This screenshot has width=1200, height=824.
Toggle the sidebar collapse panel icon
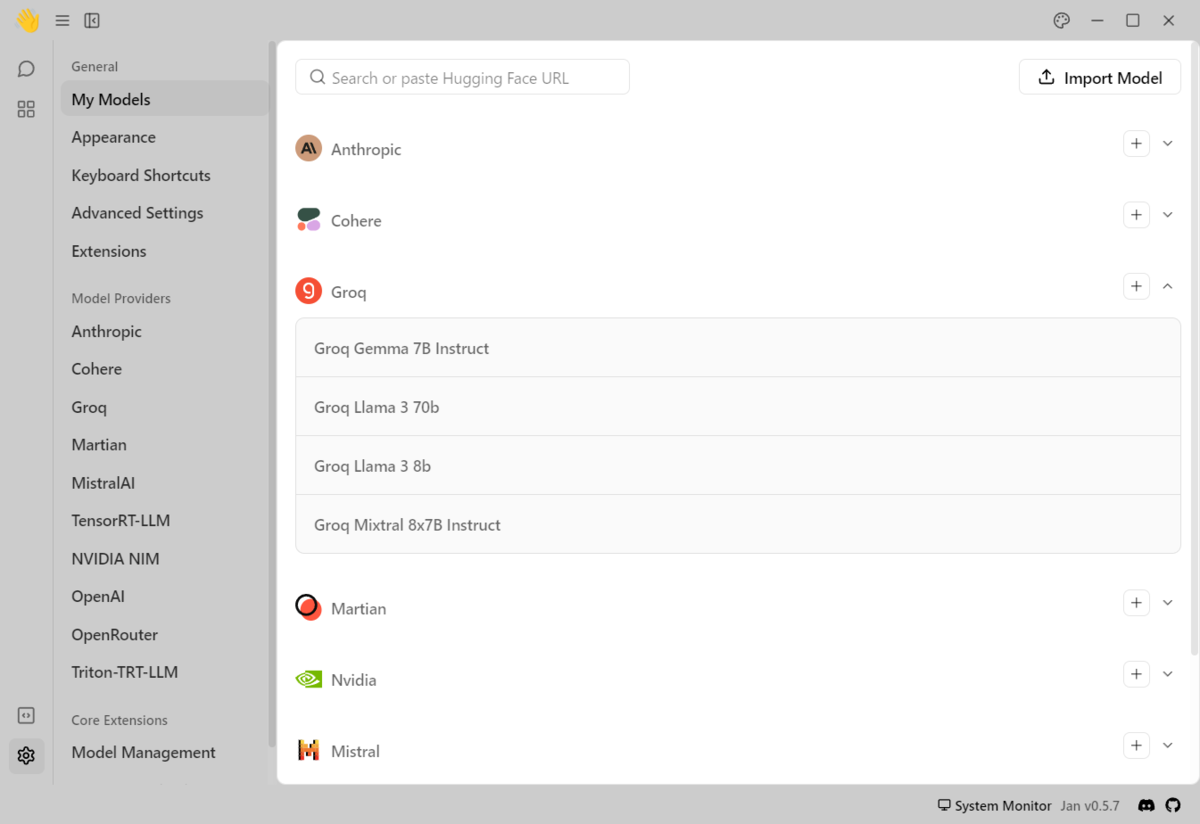click(92, 20)
